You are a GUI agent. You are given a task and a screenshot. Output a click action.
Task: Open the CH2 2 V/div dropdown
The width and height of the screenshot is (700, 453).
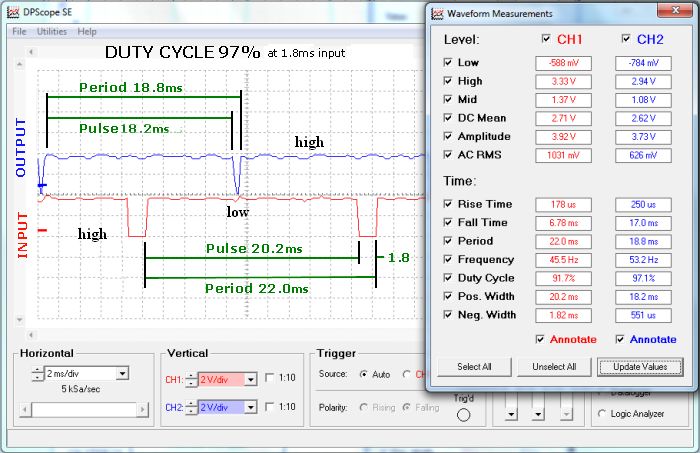(251, 407)
